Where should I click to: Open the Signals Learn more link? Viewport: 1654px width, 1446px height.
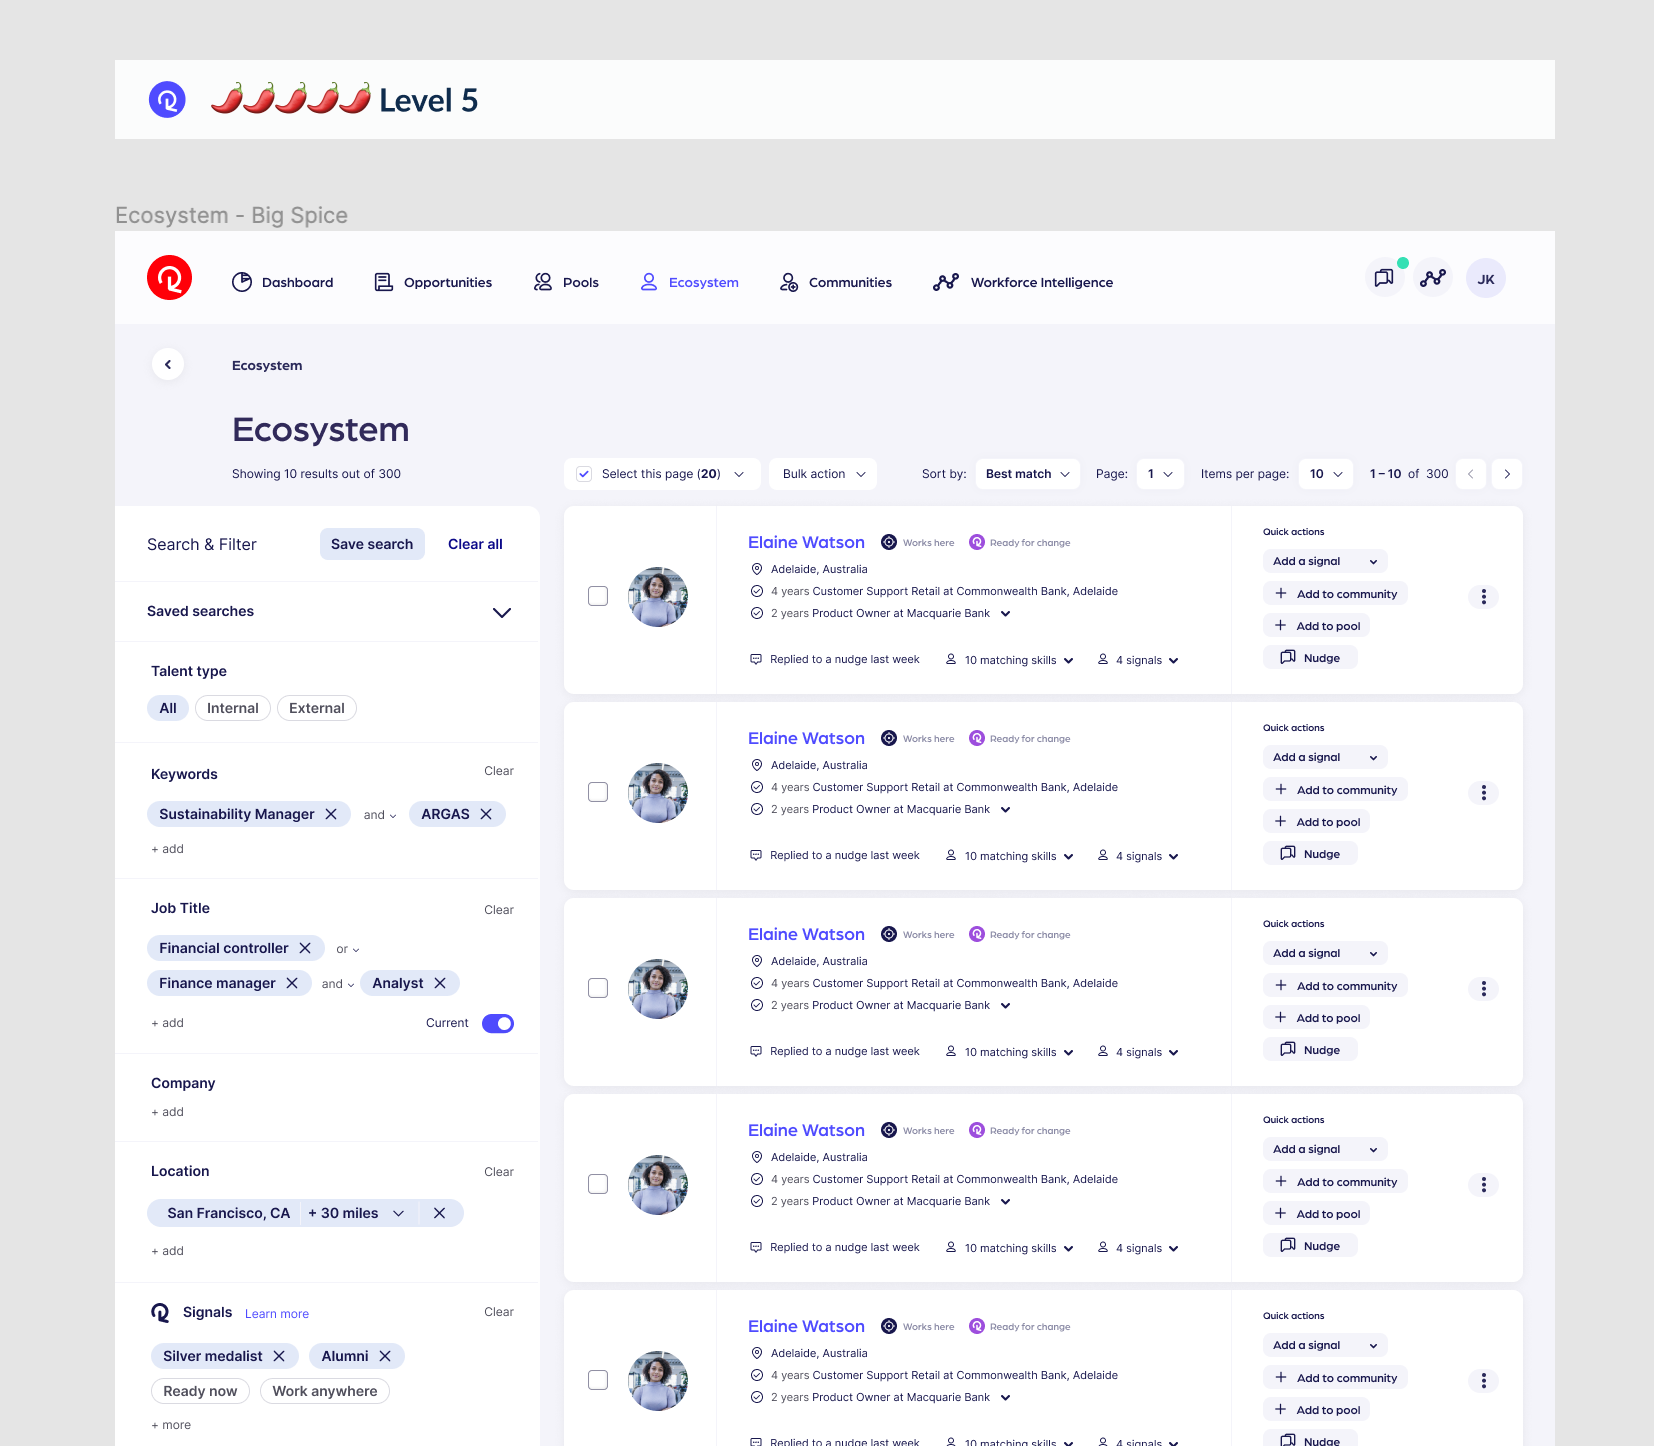(277, 1314)
